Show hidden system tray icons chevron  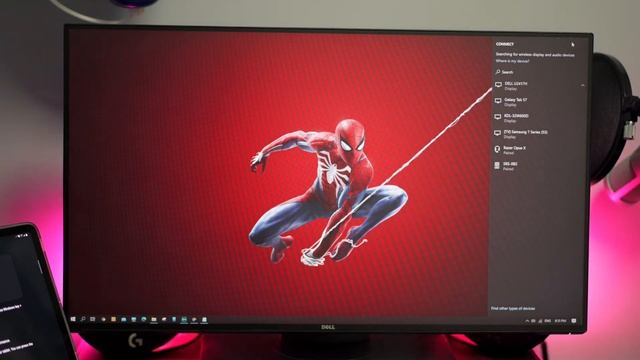(x=527, y=321)
